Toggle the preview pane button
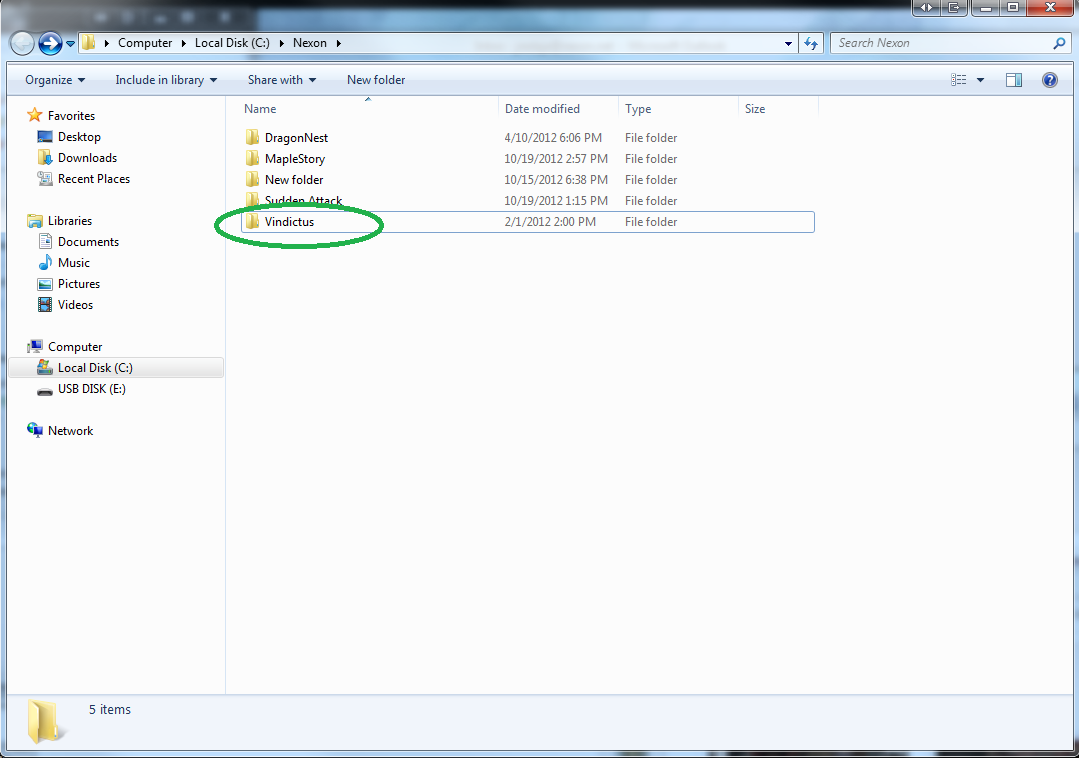 click(x=1014, y=80)
